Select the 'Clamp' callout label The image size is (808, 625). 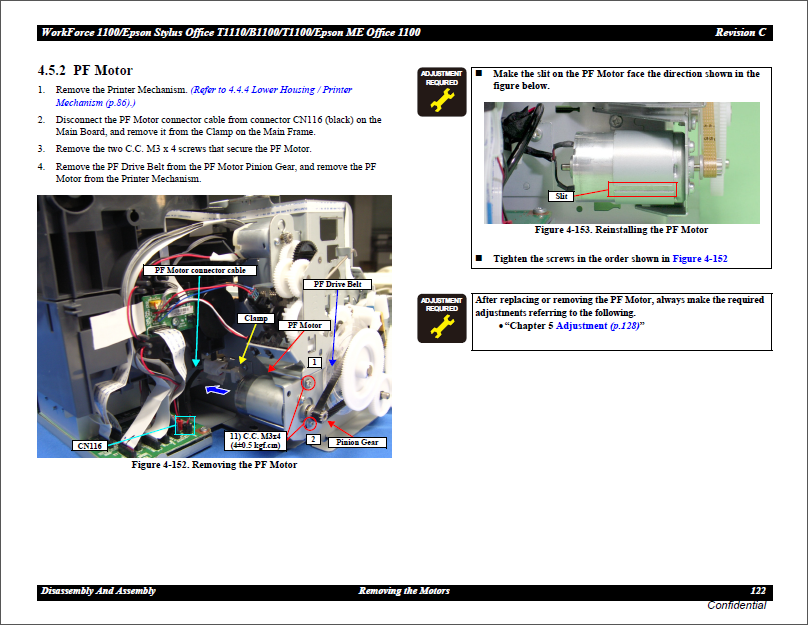tap(256, 318)
